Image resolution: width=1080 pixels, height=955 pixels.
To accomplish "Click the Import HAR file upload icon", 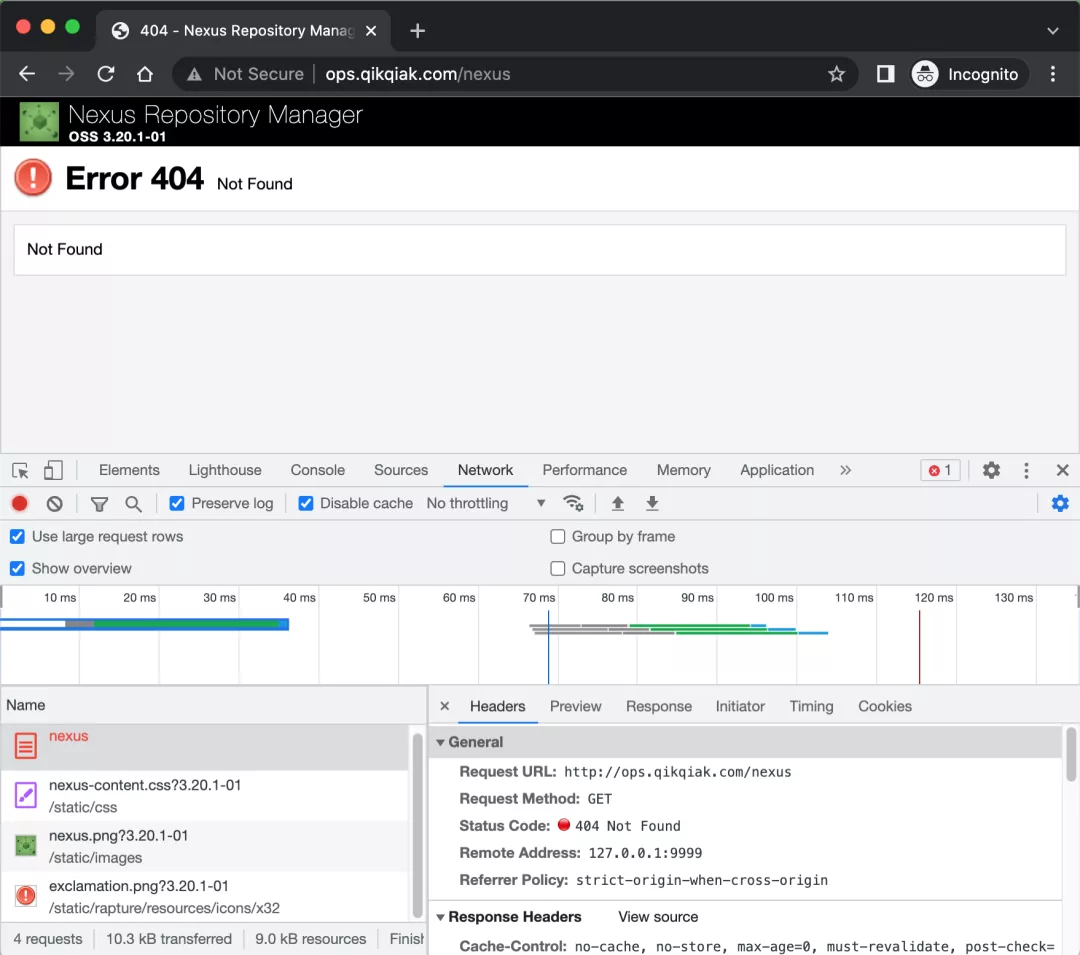I will click(x=618, y=504).
